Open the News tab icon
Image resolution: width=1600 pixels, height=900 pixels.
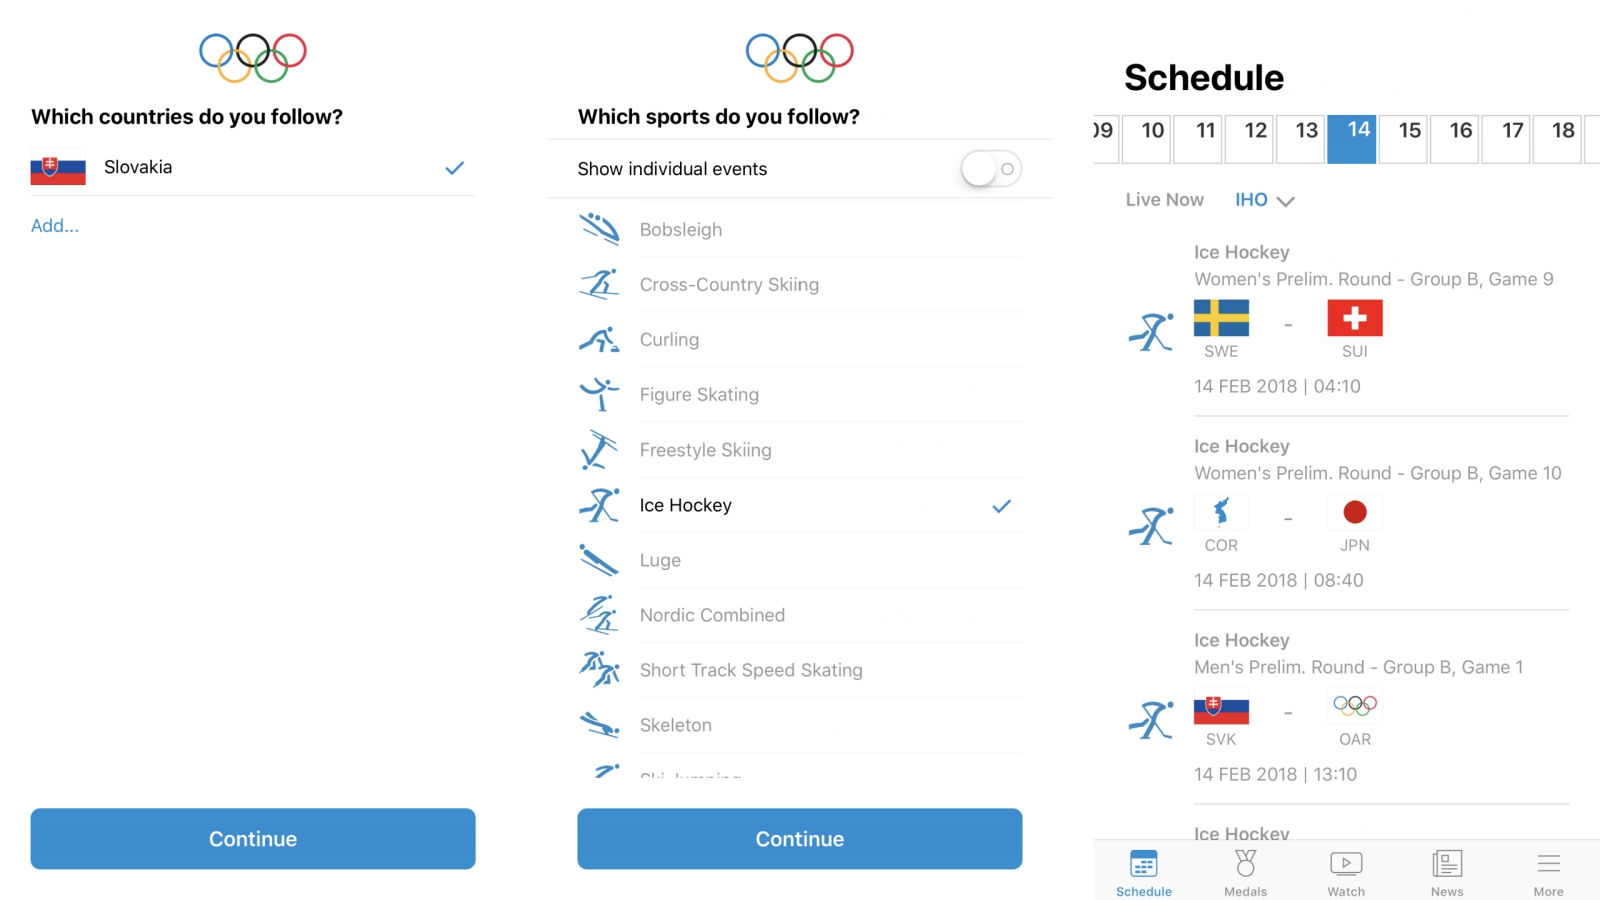(x=1447, y=863)
